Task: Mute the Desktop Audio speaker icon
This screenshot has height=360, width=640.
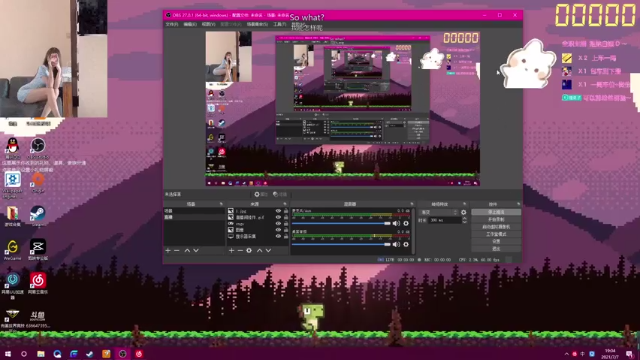Action: 396,244
